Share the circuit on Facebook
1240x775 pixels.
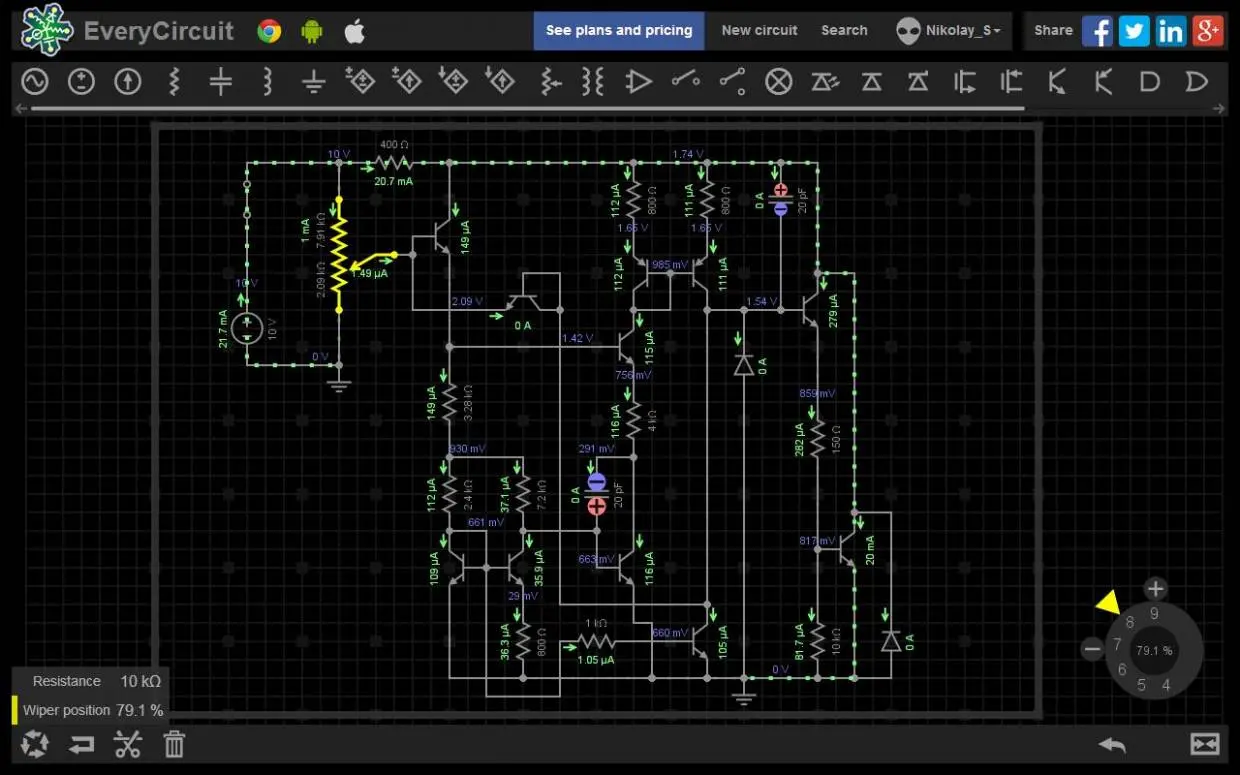pos(1097,31)
